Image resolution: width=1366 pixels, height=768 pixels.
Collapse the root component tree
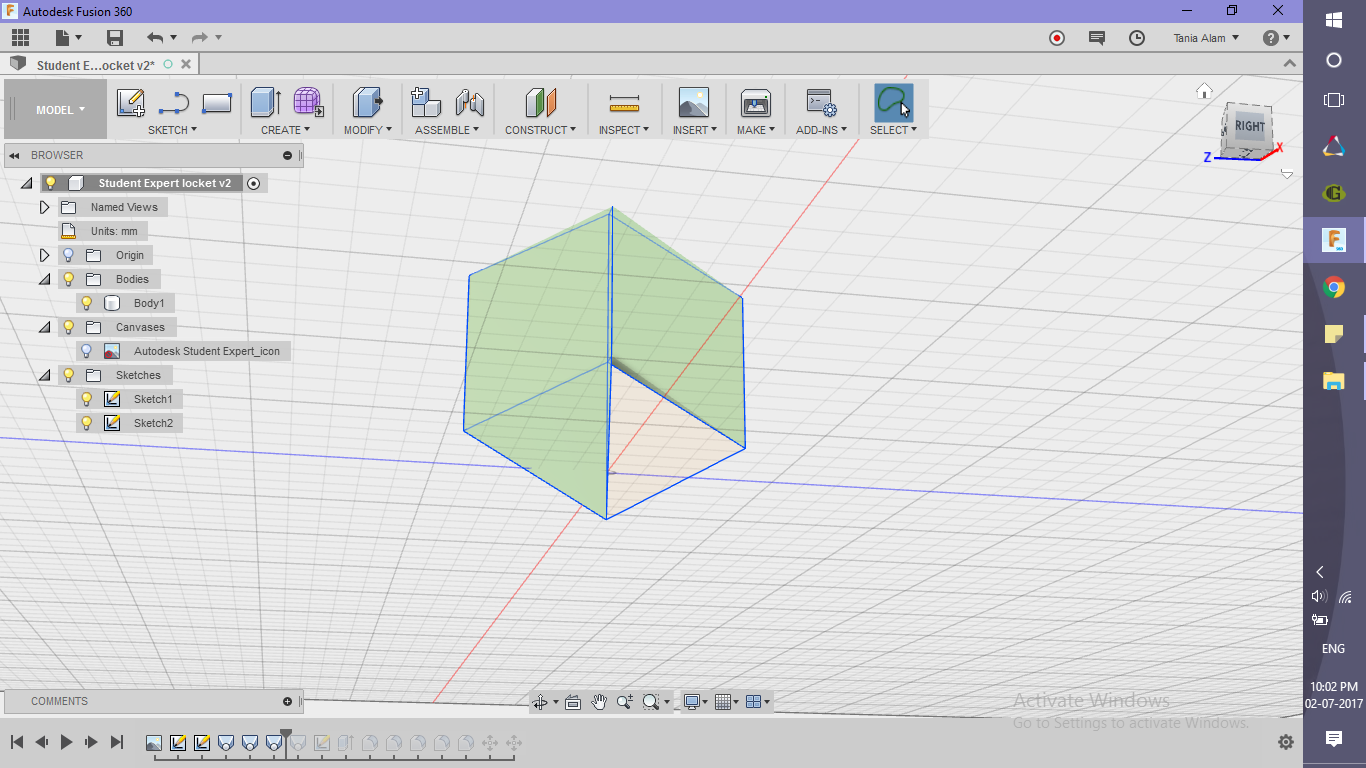(x=26, y=184)
